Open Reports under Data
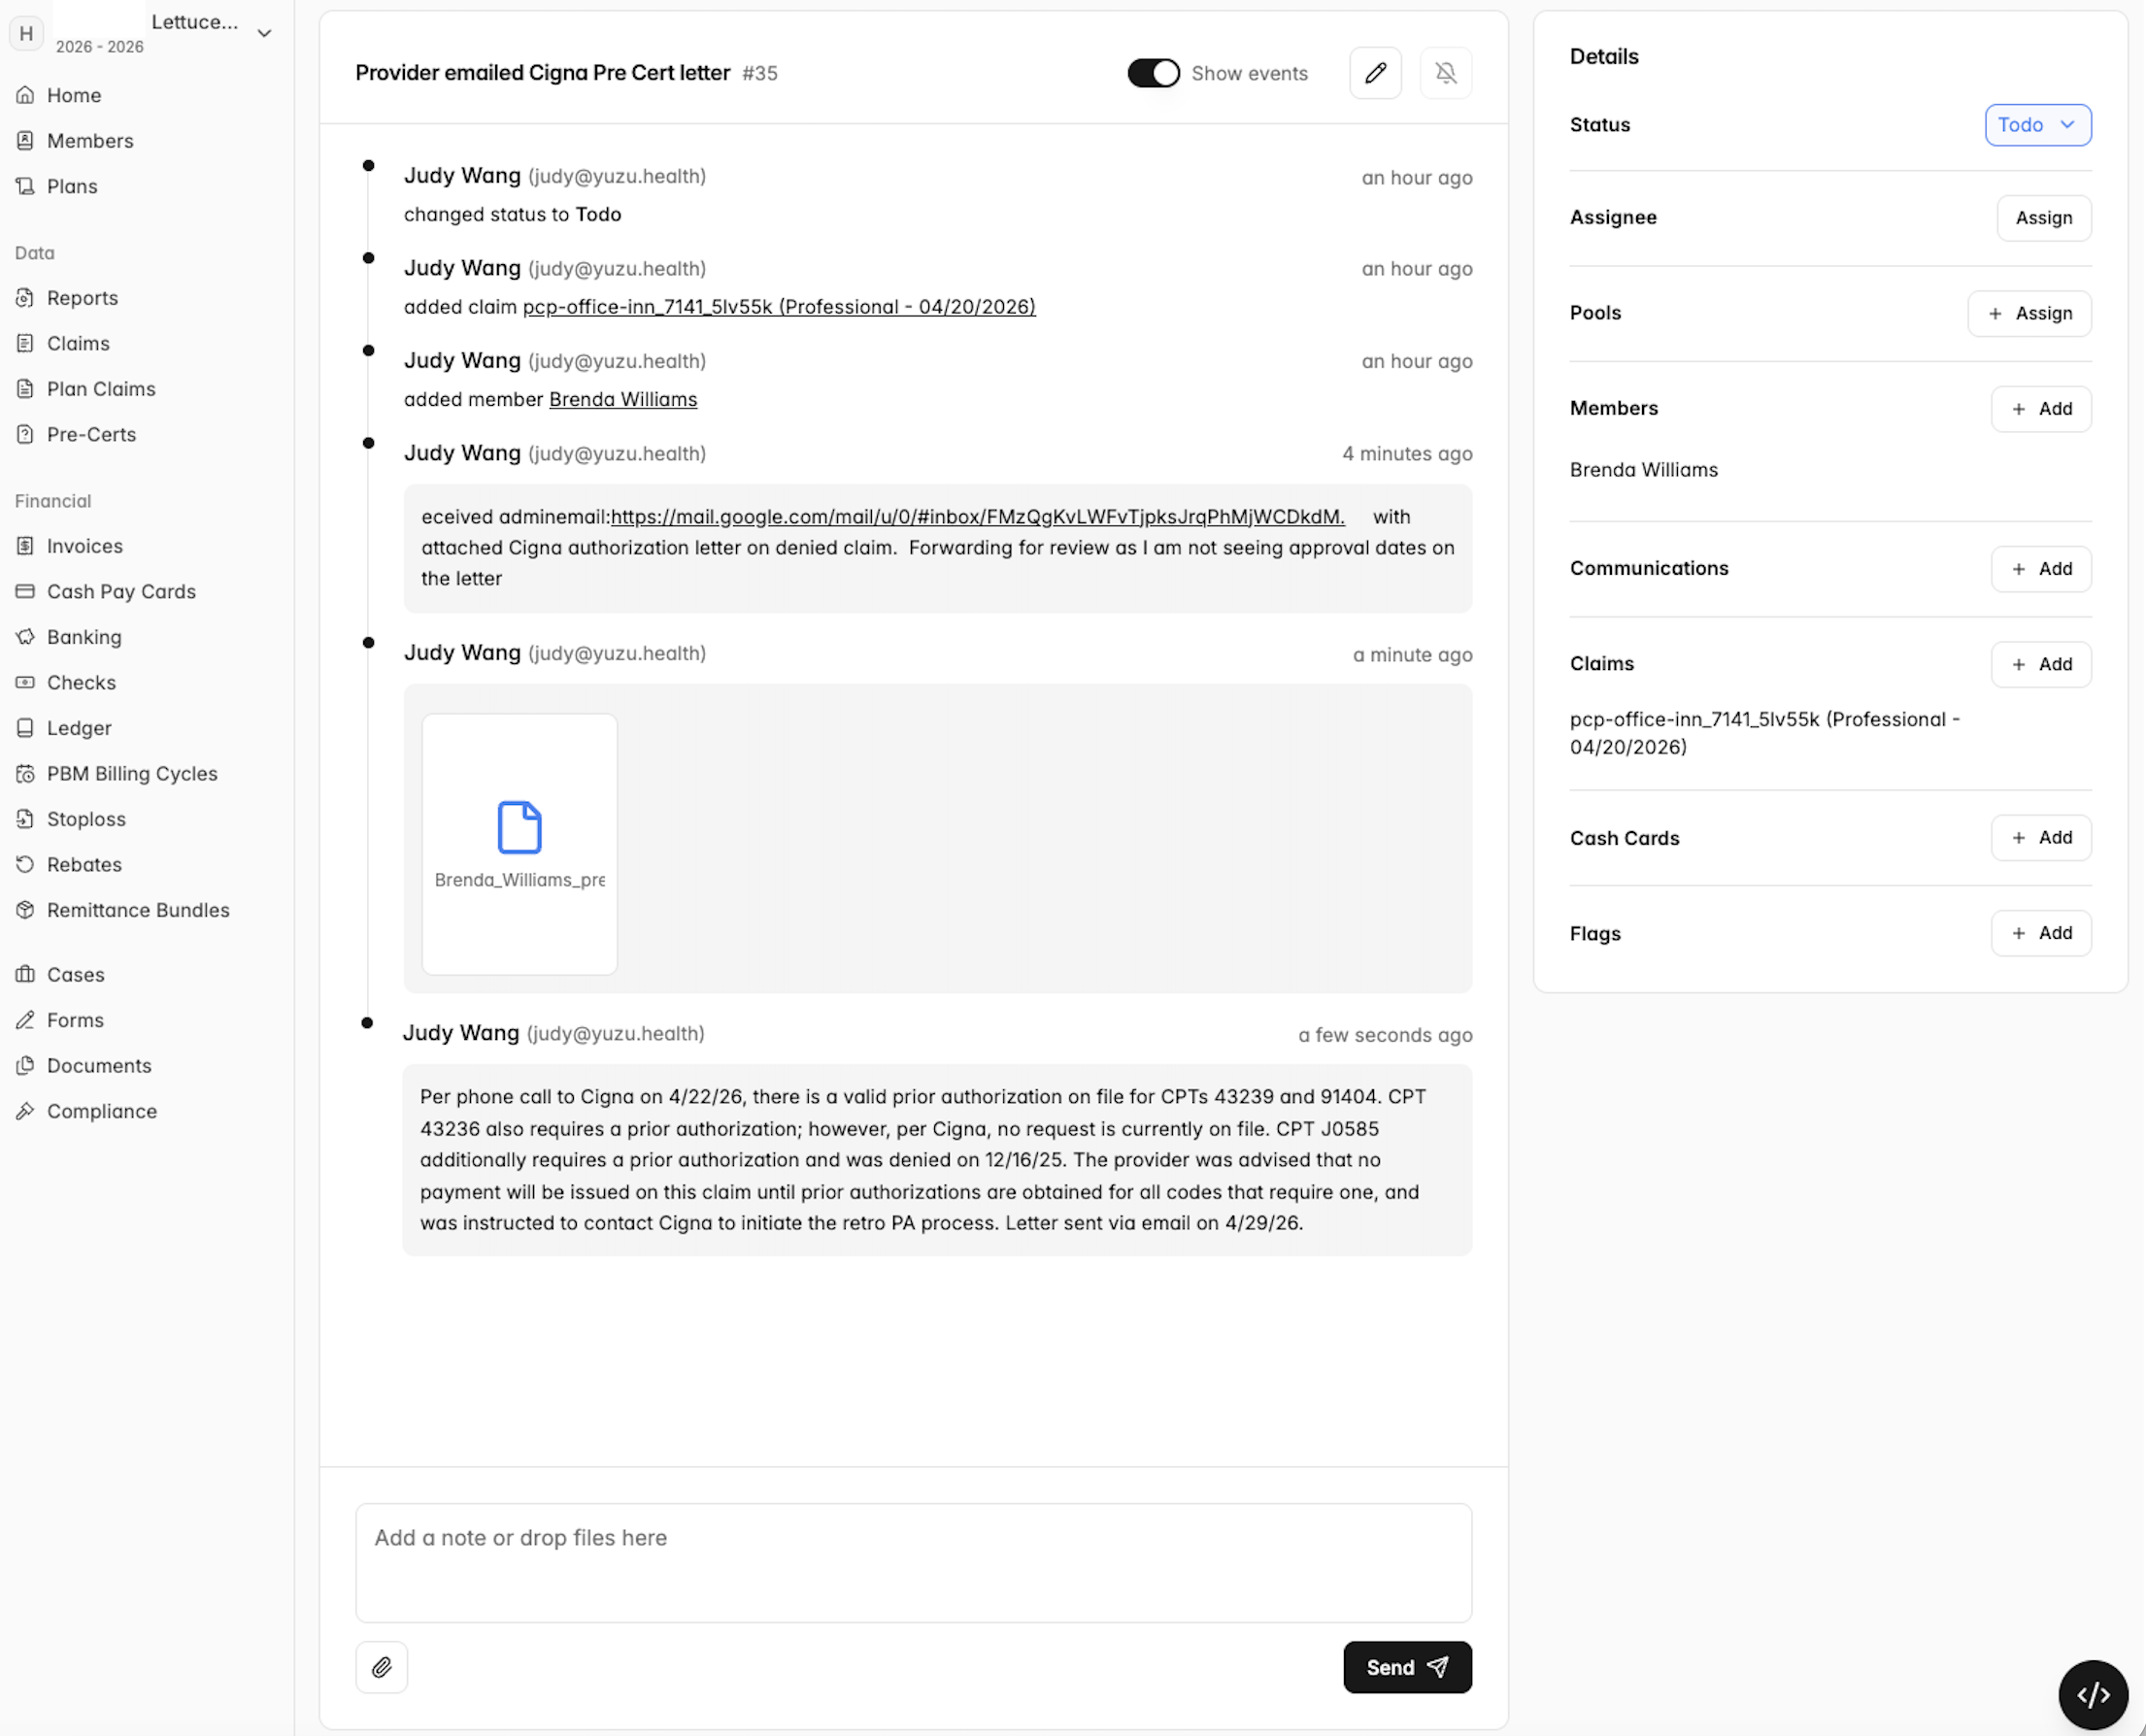Screen dimensions: 2146x1736 pyautogui.click(x=82, y=298)
